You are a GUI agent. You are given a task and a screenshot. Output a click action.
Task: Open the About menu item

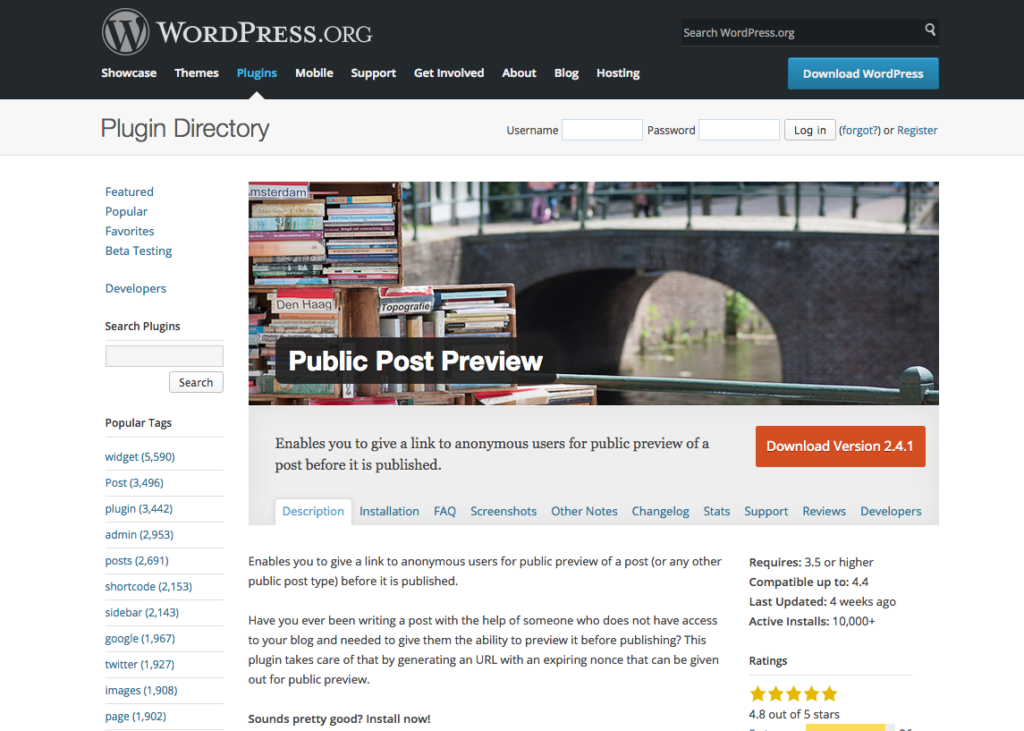click(x=519, y=73)
